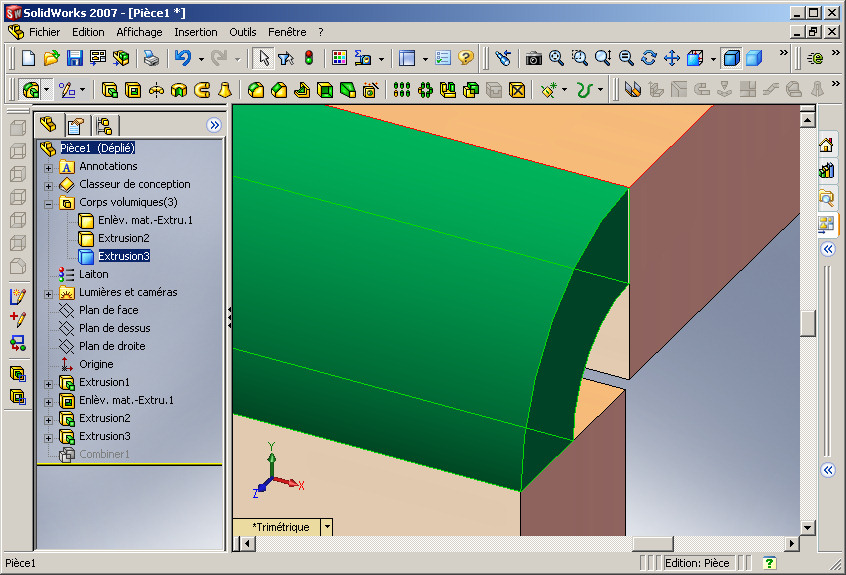Switch to the FeatureManager design tree tab
The image size is (846, 575).
[x=49, y=125]
